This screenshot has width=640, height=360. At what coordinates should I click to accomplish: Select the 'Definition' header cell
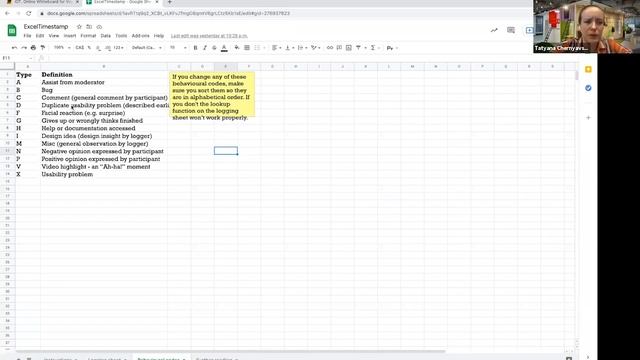(104, 75)
